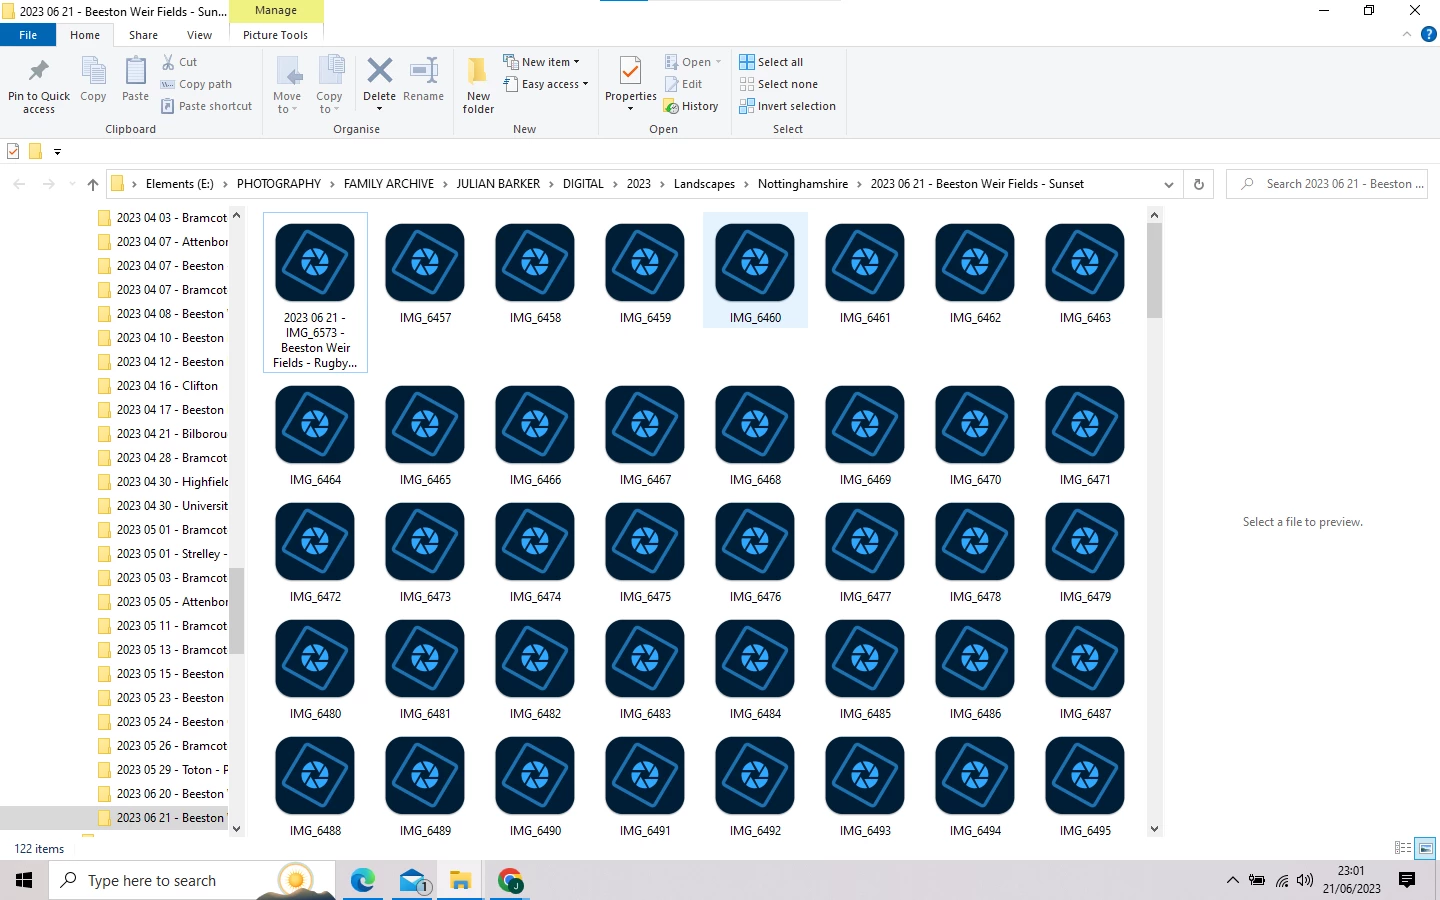Screen dimensions: 1440x900
Task: Expand the New item dropdown
Action: (x=541, y=62)
